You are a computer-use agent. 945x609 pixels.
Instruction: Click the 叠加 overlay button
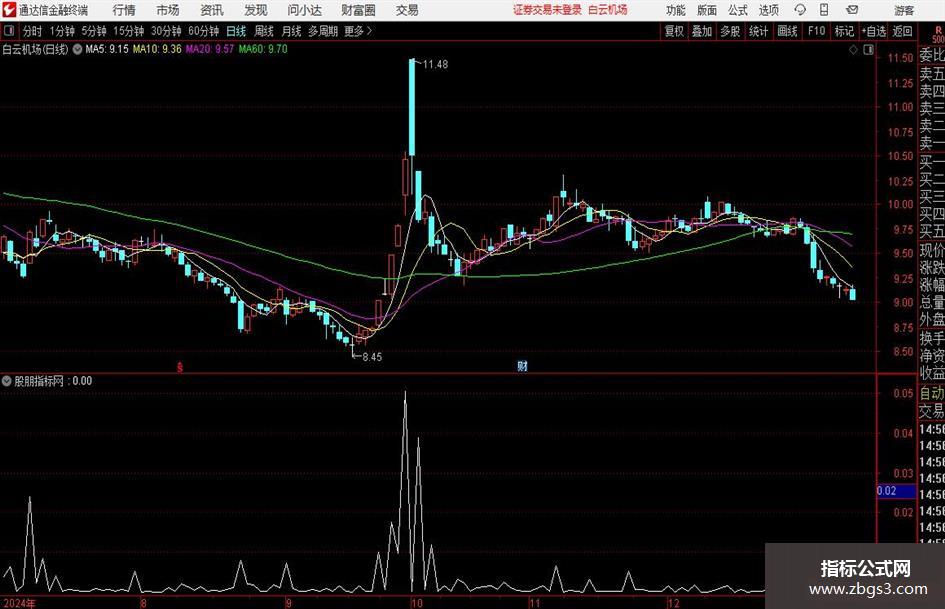coord(702,31)
